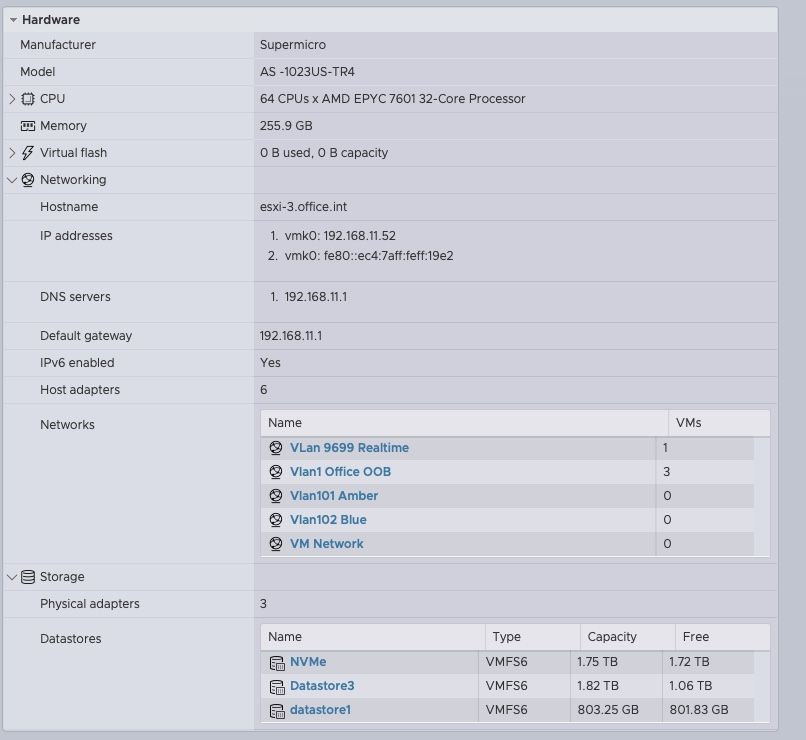Collapse the Storage section chevron
Screen dimensions: 806x740
(12, 577)
